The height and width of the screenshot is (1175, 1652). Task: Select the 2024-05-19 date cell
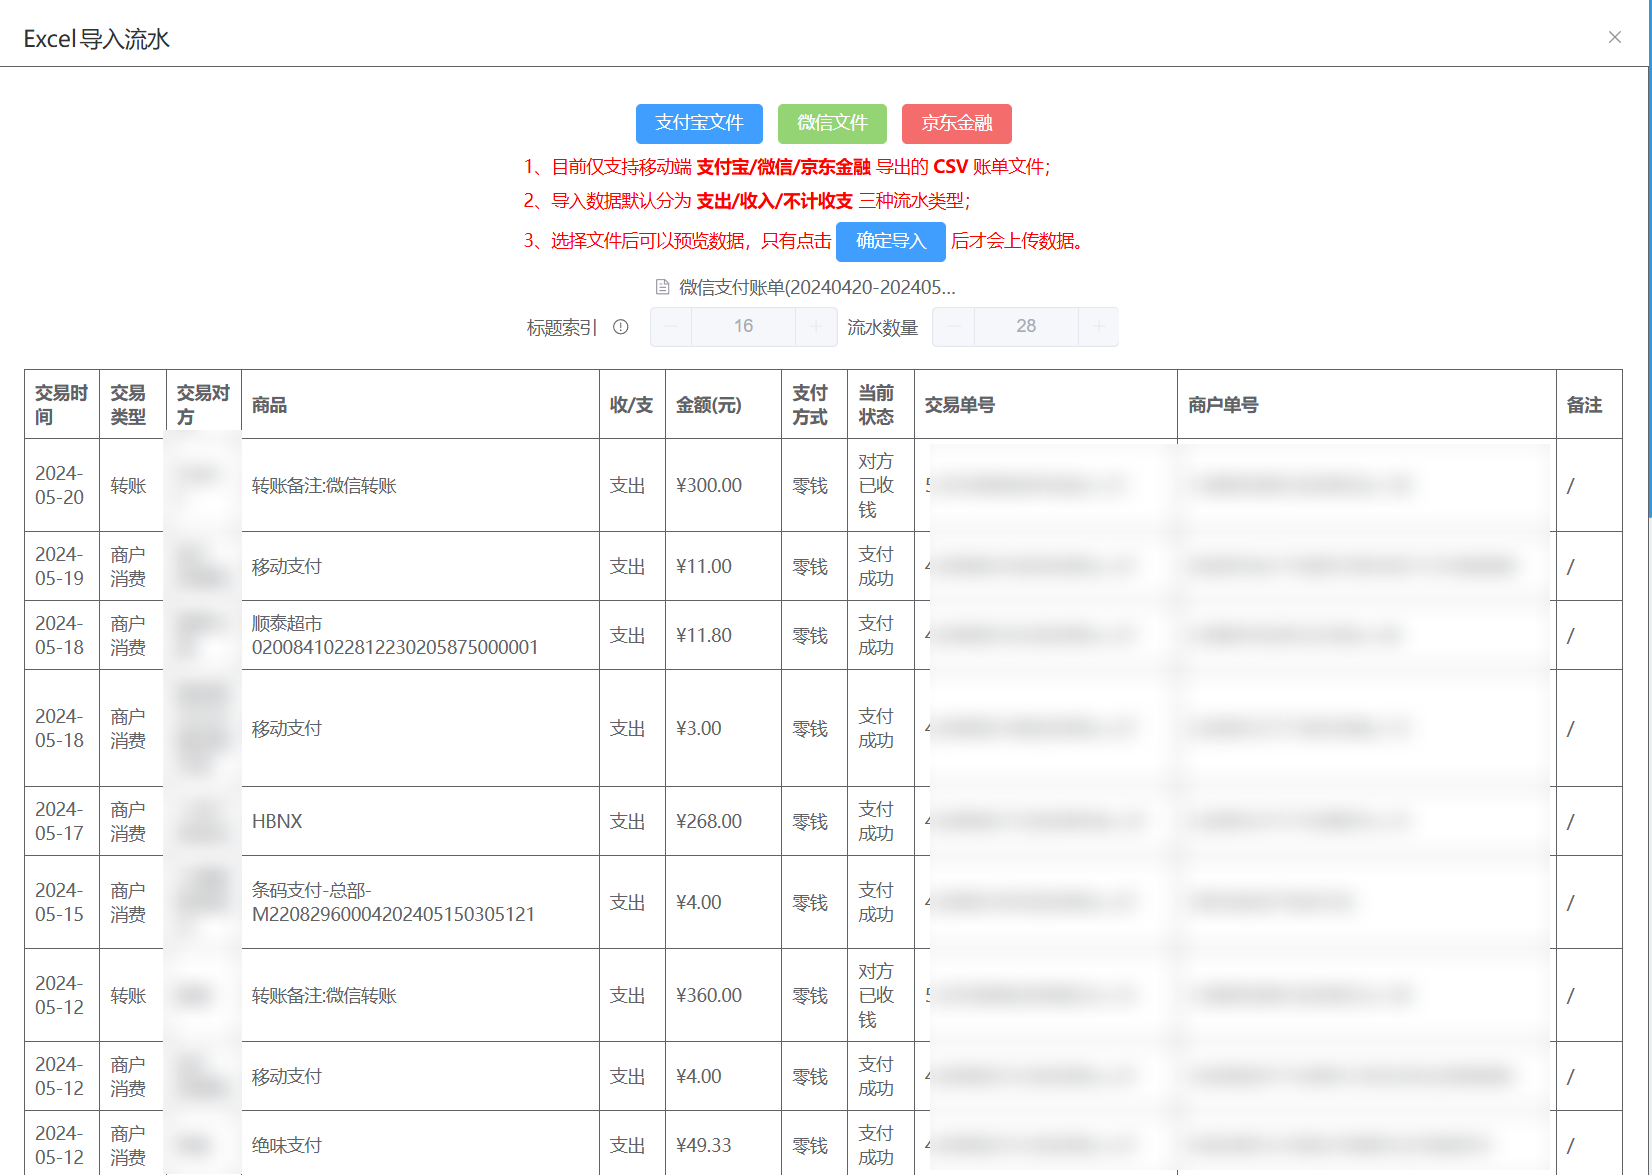point(62,566)
